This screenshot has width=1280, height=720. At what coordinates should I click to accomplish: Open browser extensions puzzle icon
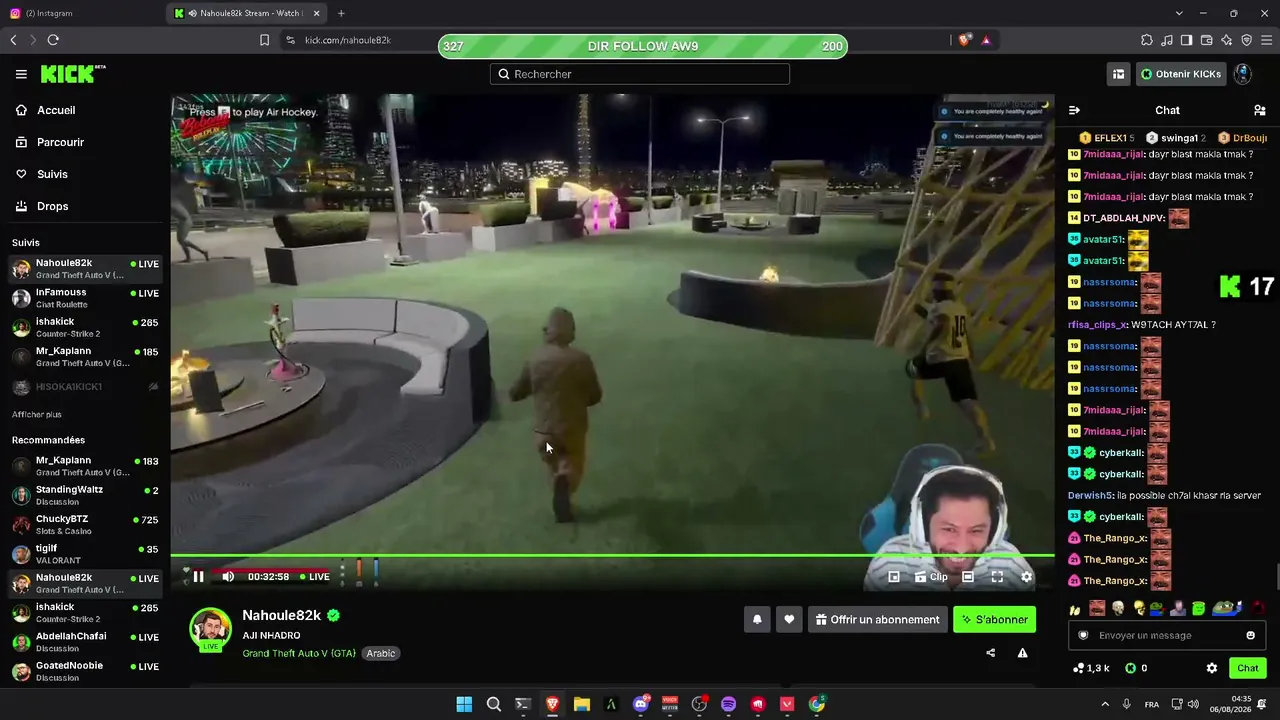1147,40
